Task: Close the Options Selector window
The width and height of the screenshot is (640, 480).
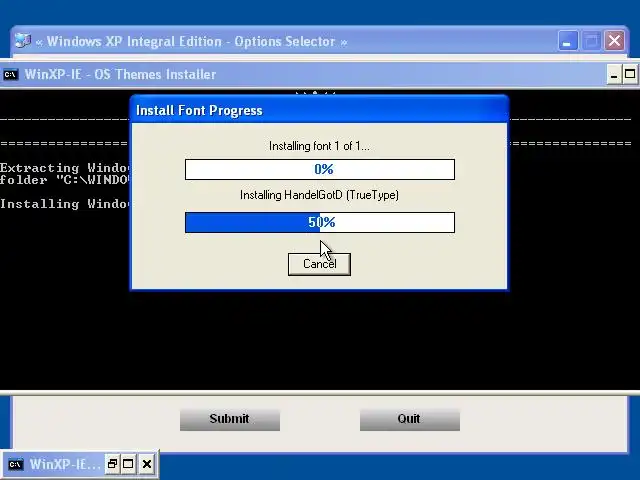Action: click(x=614, y=41)
